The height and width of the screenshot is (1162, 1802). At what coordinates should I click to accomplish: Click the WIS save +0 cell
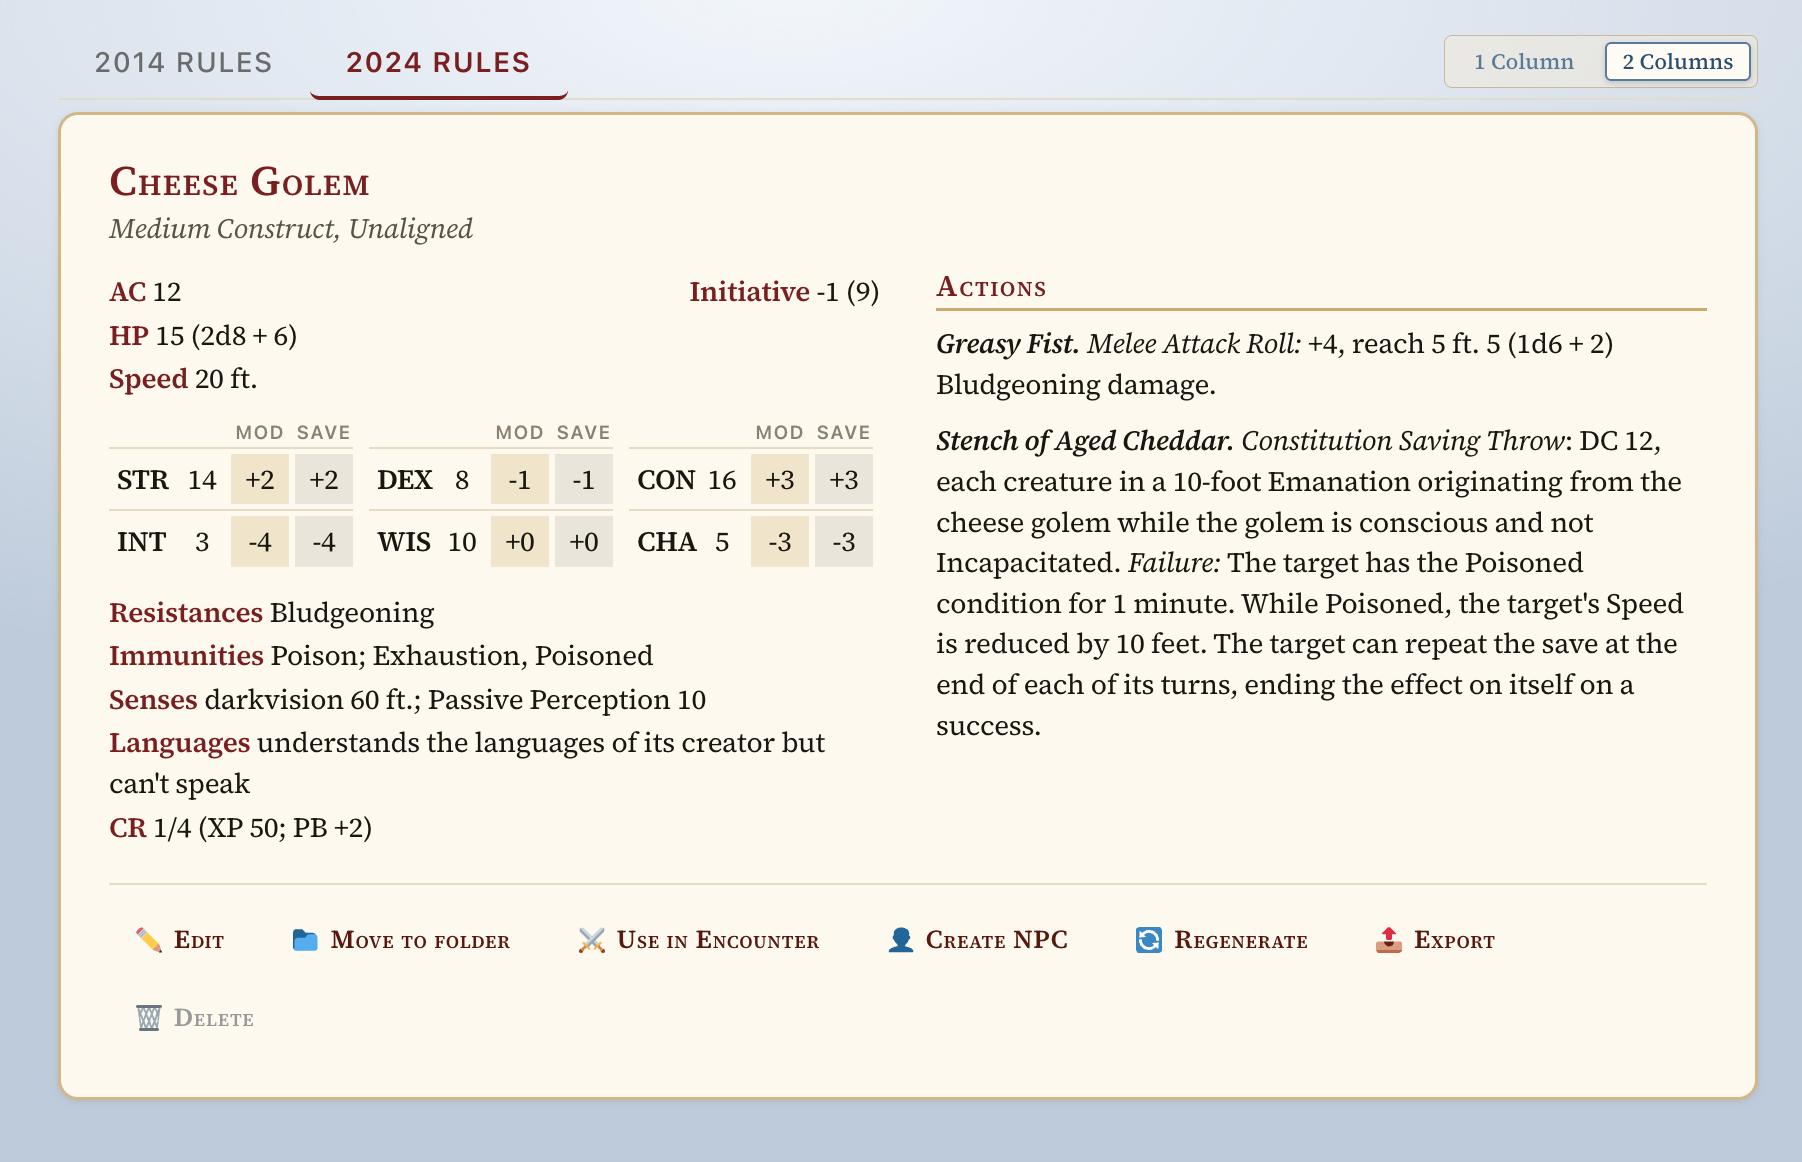click(x=584, y=542)
